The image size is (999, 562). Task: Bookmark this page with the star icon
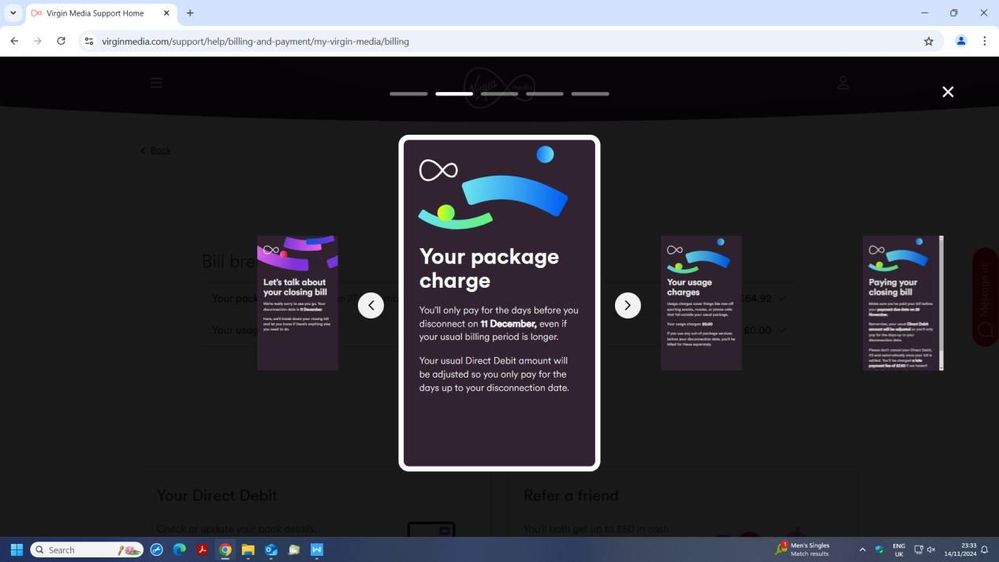(x=928, y=41)
